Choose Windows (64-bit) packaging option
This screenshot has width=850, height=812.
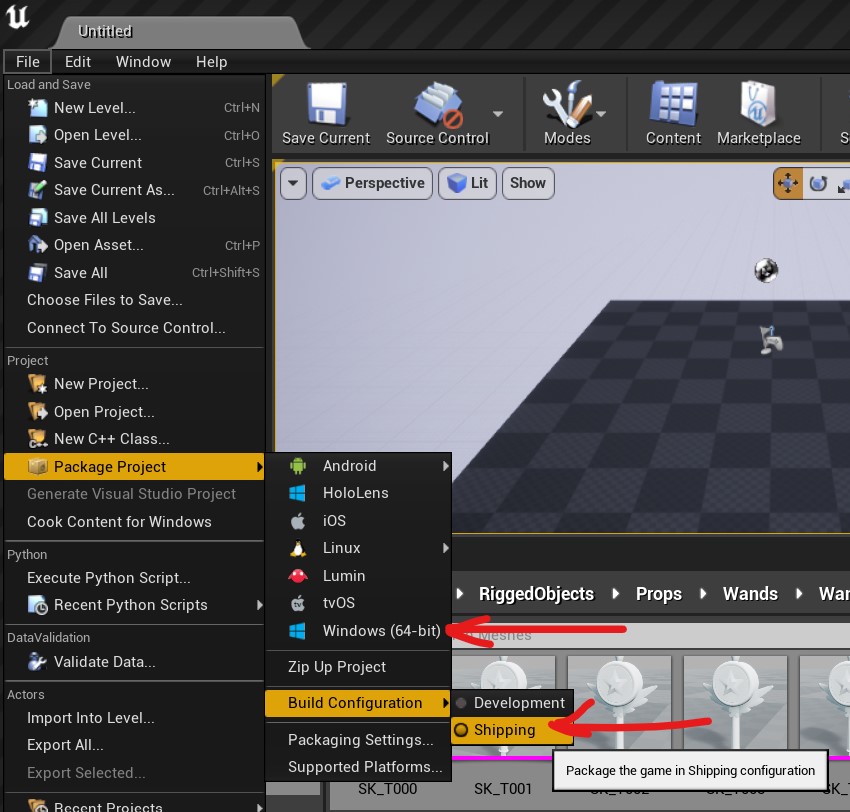[358, 631]
